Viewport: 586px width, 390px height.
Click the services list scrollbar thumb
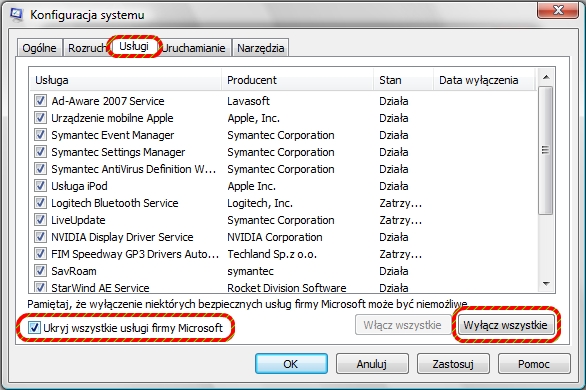click(x=546, y=151)
